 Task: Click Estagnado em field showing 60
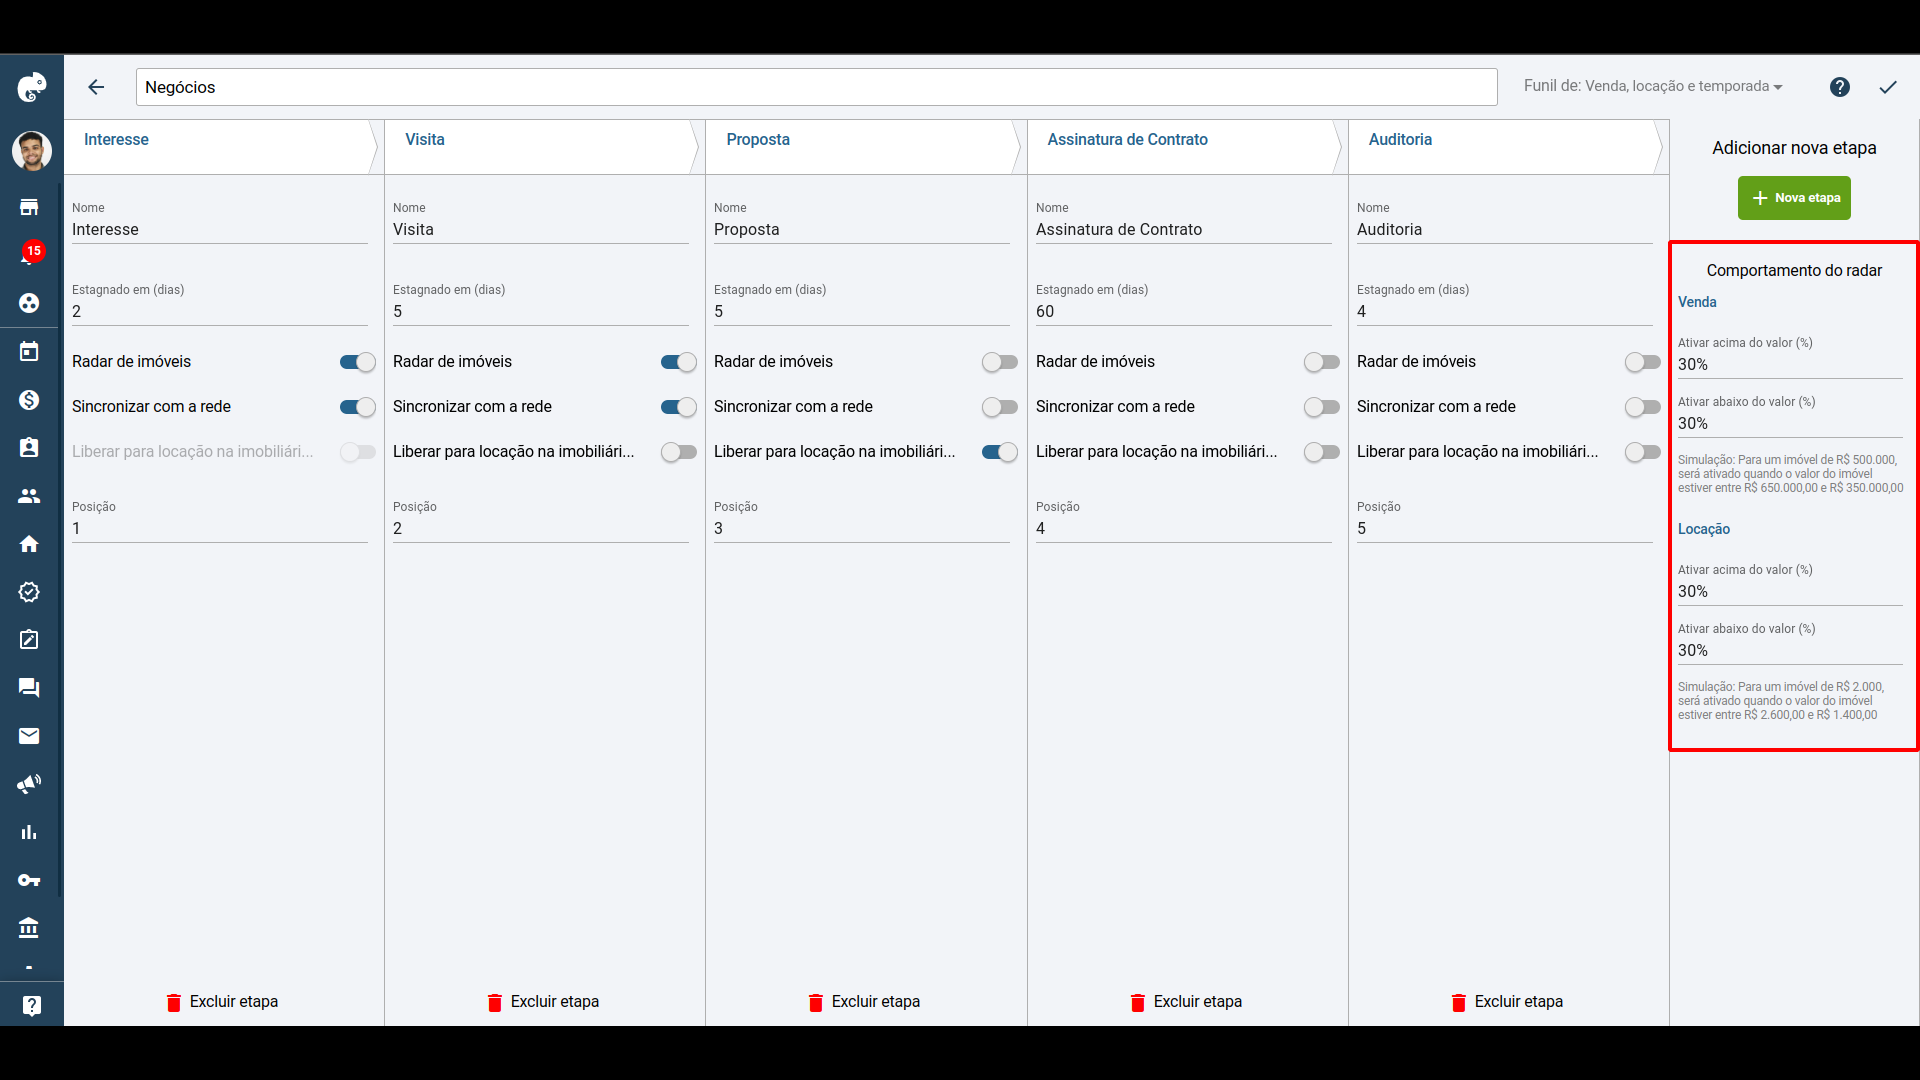[x=1184, y=312]
